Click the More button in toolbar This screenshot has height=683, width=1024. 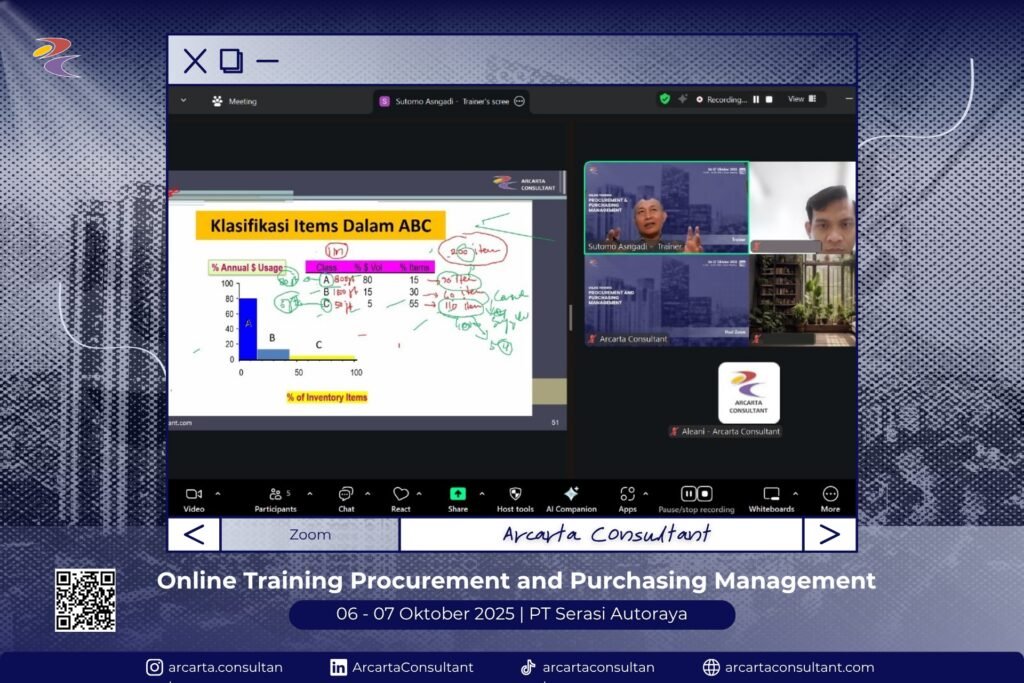click(830, 494)
